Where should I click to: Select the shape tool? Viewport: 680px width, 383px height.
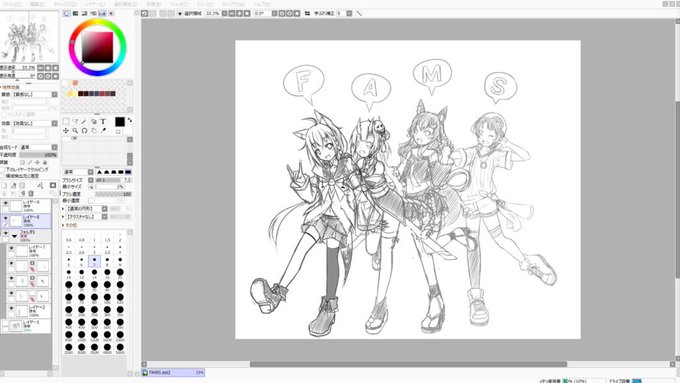94,121
